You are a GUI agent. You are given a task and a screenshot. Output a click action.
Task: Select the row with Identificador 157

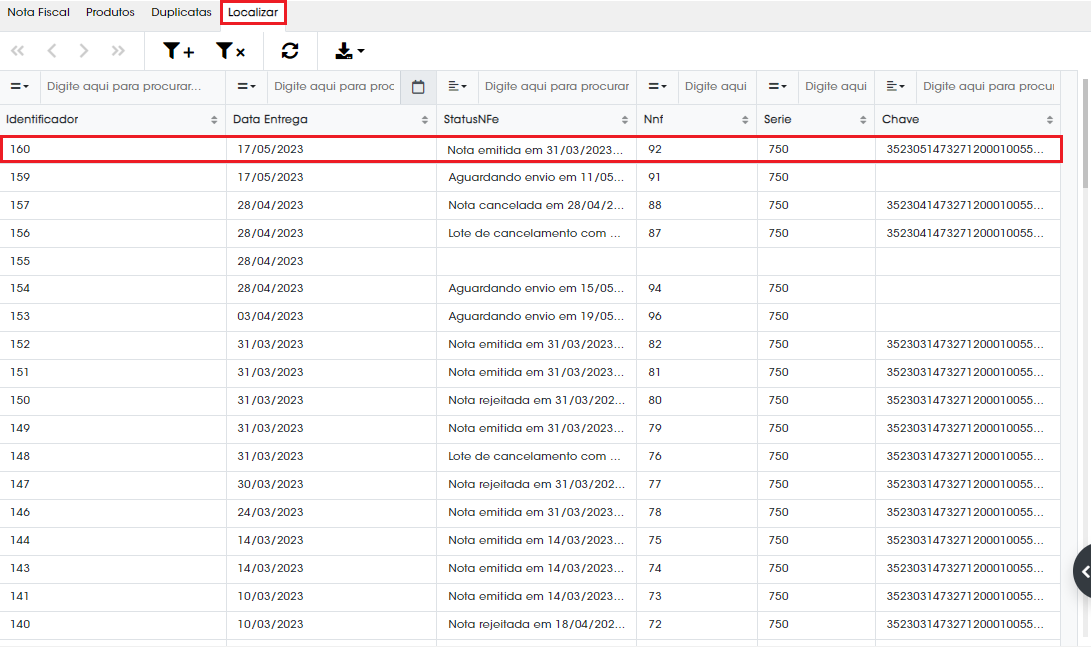click(531, 205)
